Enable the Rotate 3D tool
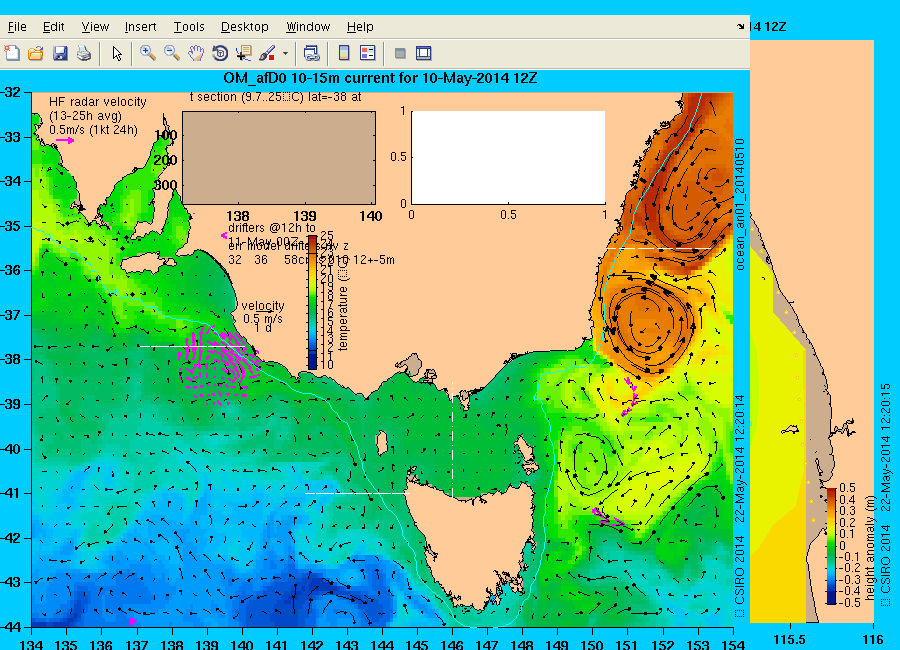Screen dimensions: 900x650 point(220,53)
